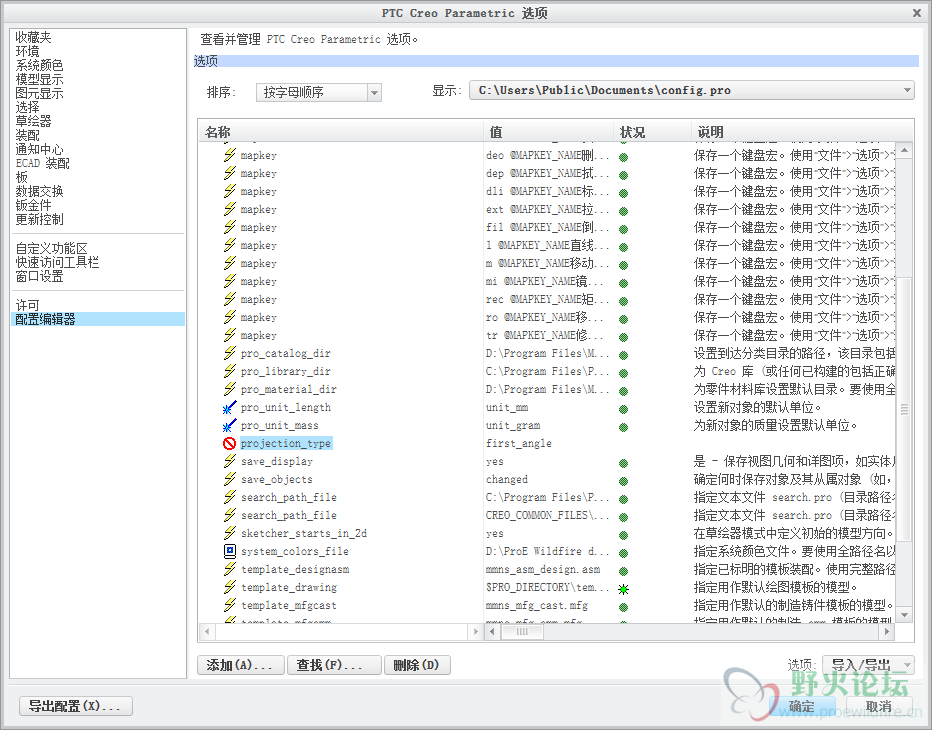
Task: Click the lightning icon of mapkey with value tr
Action: [229, 335]
